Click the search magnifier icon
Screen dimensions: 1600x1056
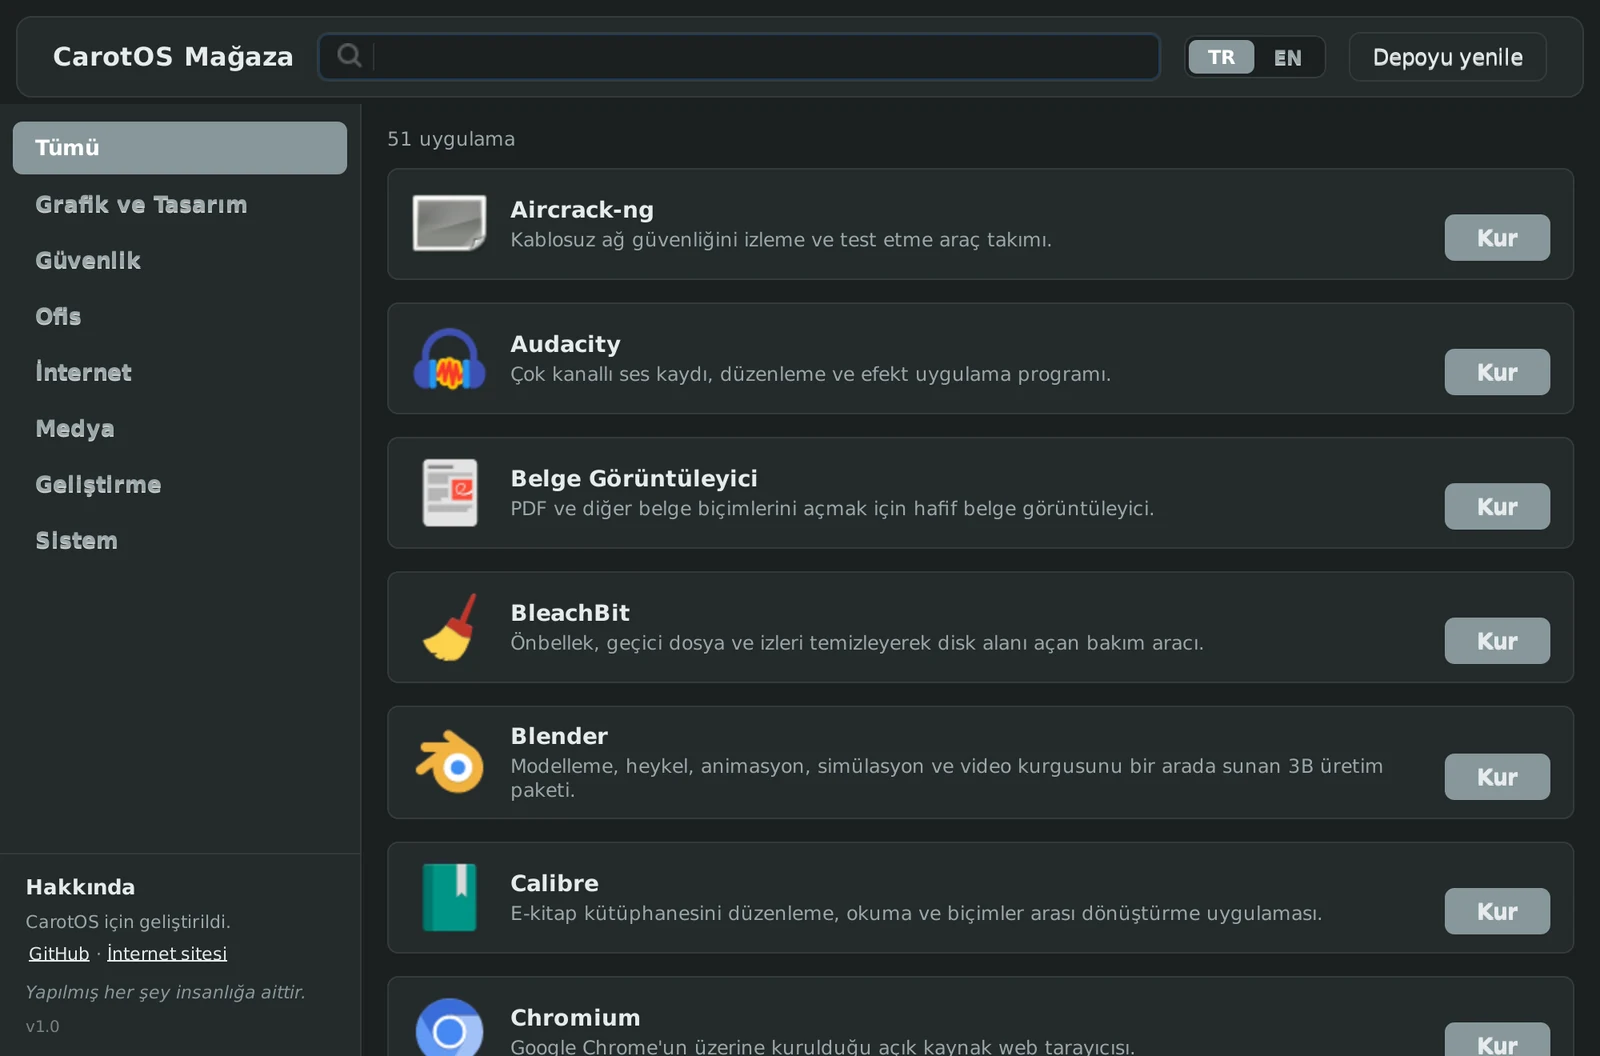click(349, 55)
